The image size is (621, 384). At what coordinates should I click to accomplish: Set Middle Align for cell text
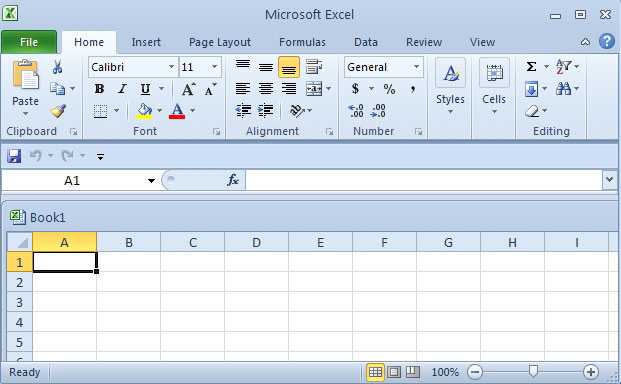[x=266, y=67]
